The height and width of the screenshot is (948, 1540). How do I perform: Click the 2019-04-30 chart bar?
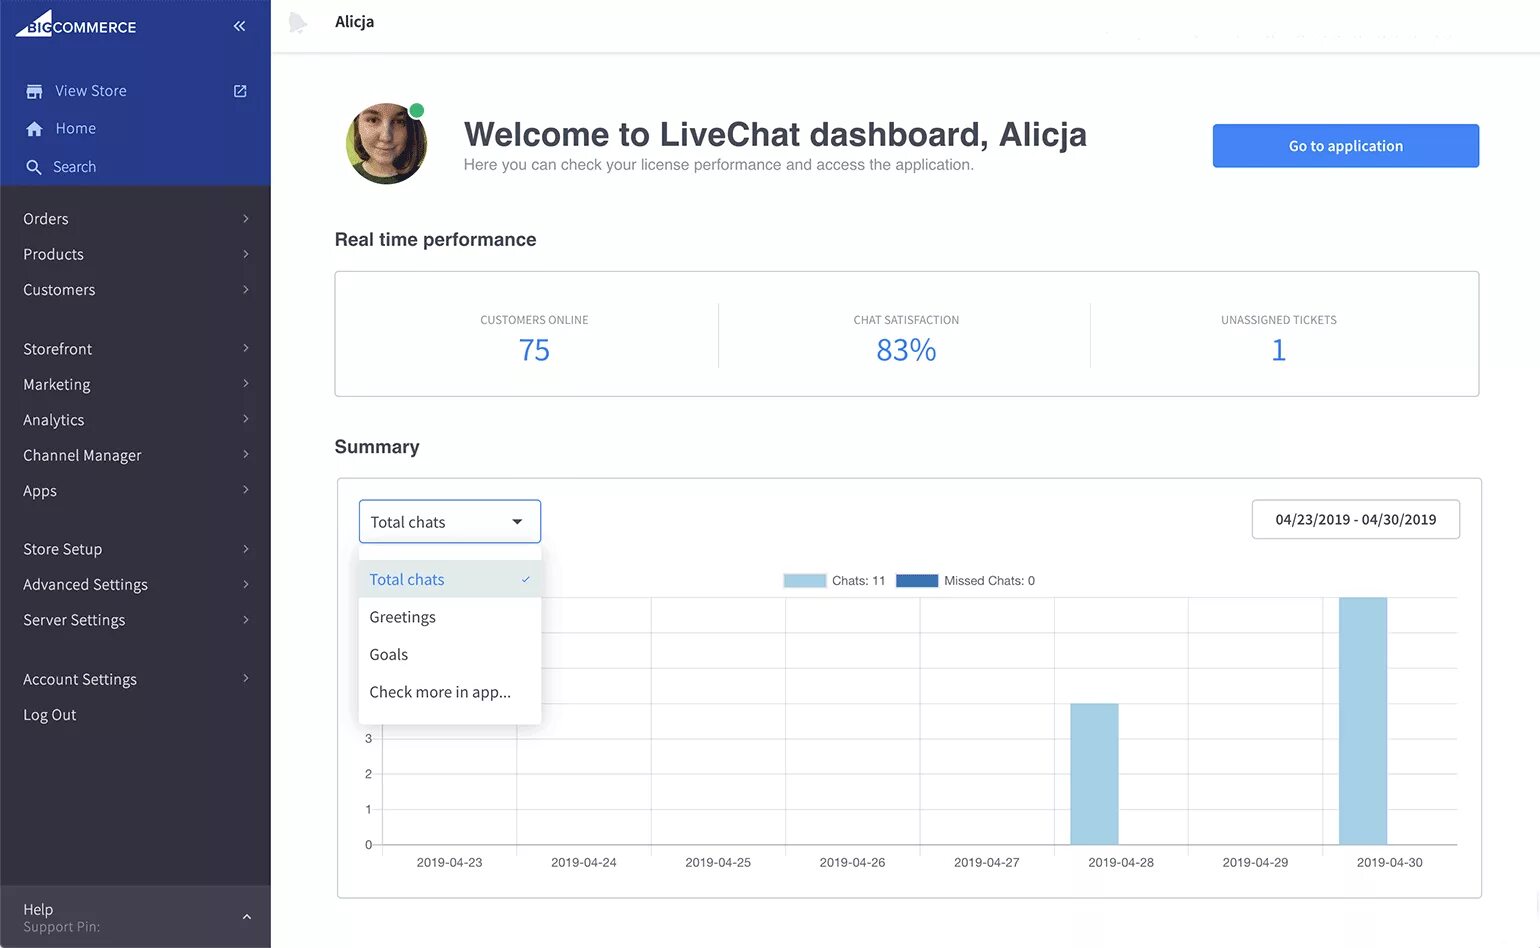point(1363,721)
